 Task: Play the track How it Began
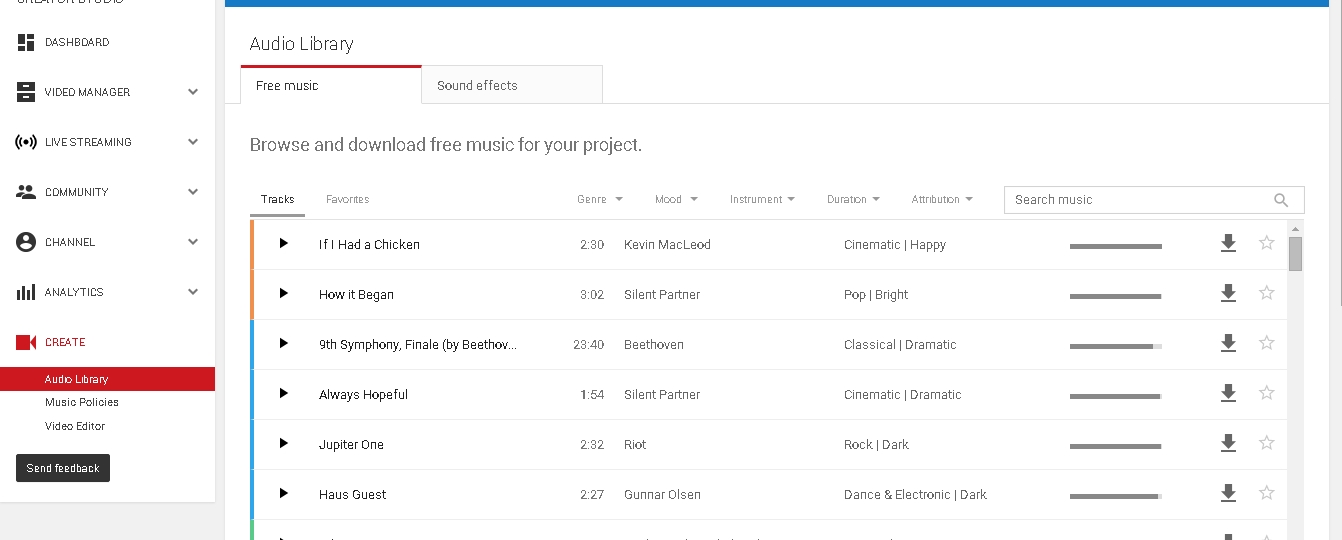point(284,293)
